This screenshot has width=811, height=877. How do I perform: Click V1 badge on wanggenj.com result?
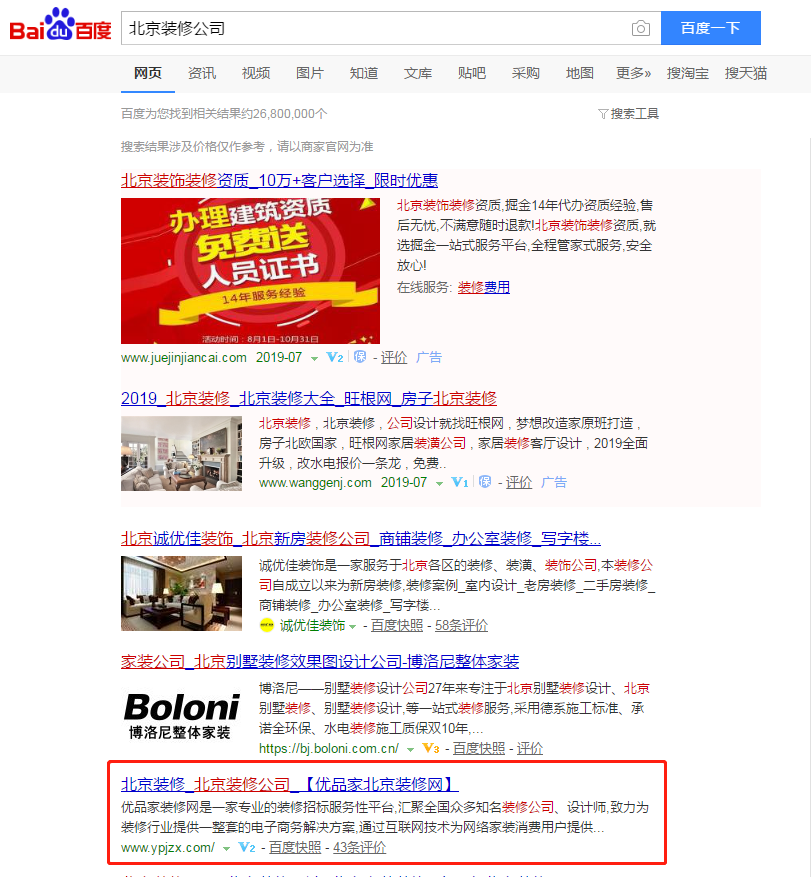(459, 482)
